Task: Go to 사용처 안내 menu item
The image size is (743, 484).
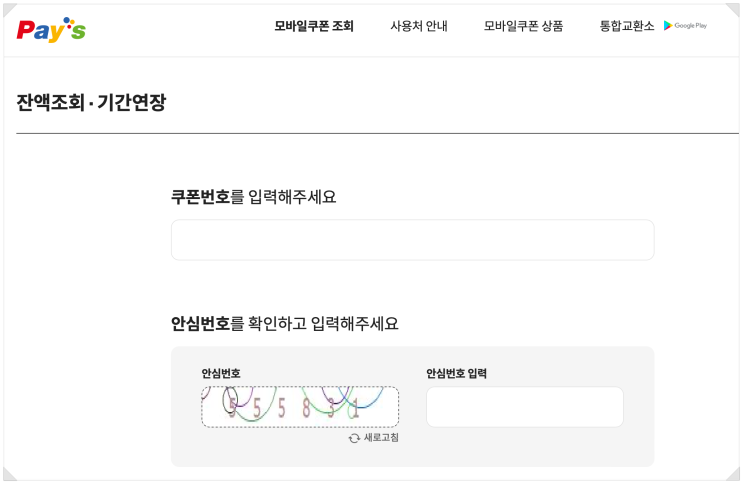Action: (419, 27)
